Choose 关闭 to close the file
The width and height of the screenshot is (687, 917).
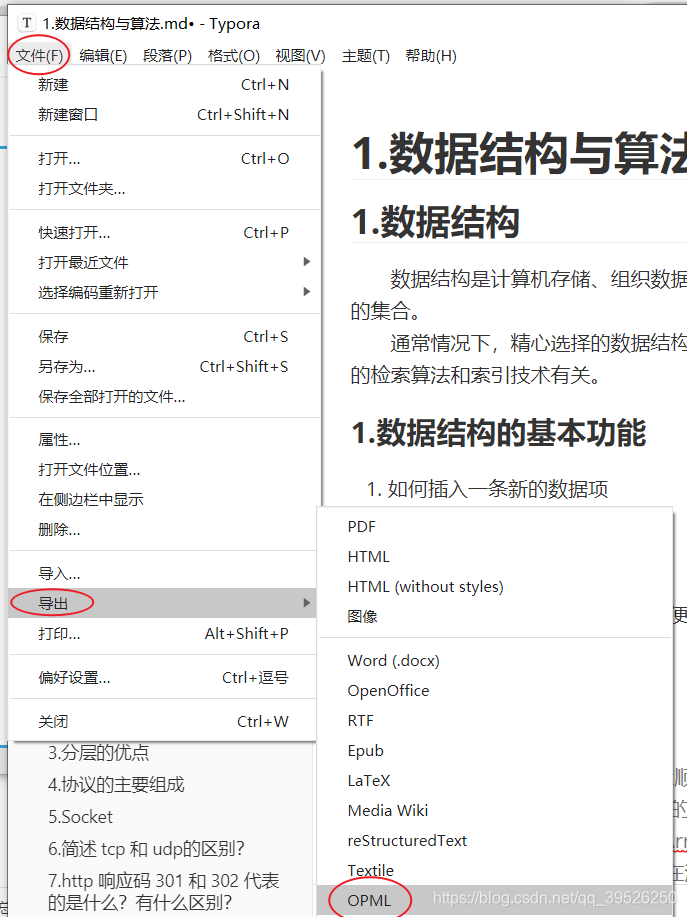pyautogui.click(x=163, y=722)
